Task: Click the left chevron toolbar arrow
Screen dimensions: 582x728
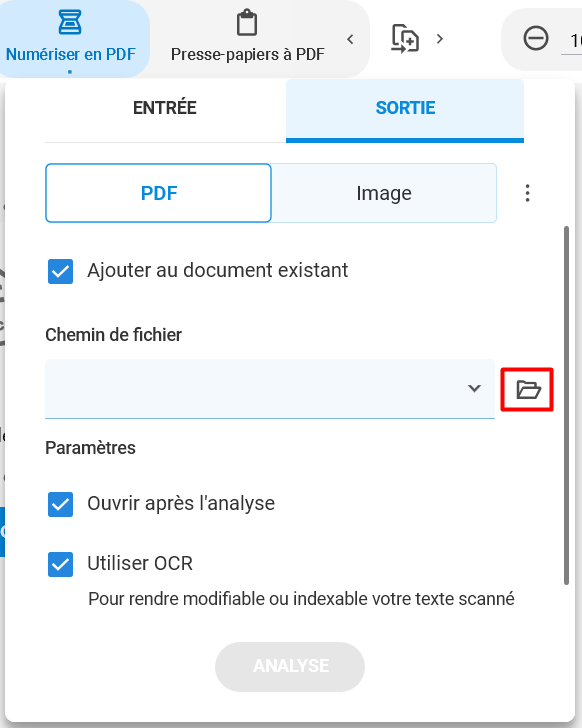Action: click(x=350, y=39)
